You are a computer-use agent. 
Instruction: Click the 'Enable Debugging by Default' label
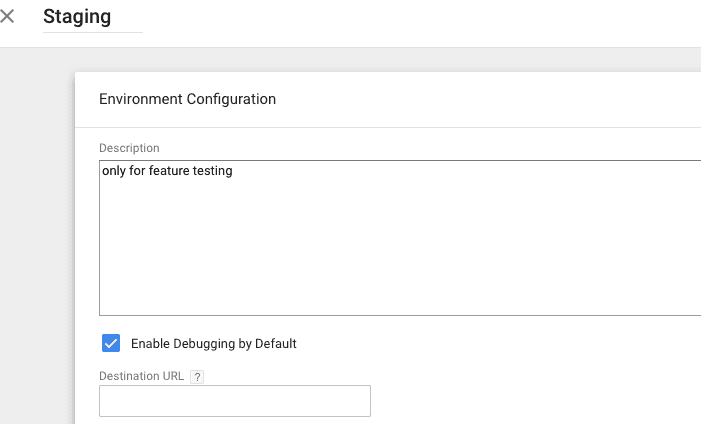tap(213, 344)
